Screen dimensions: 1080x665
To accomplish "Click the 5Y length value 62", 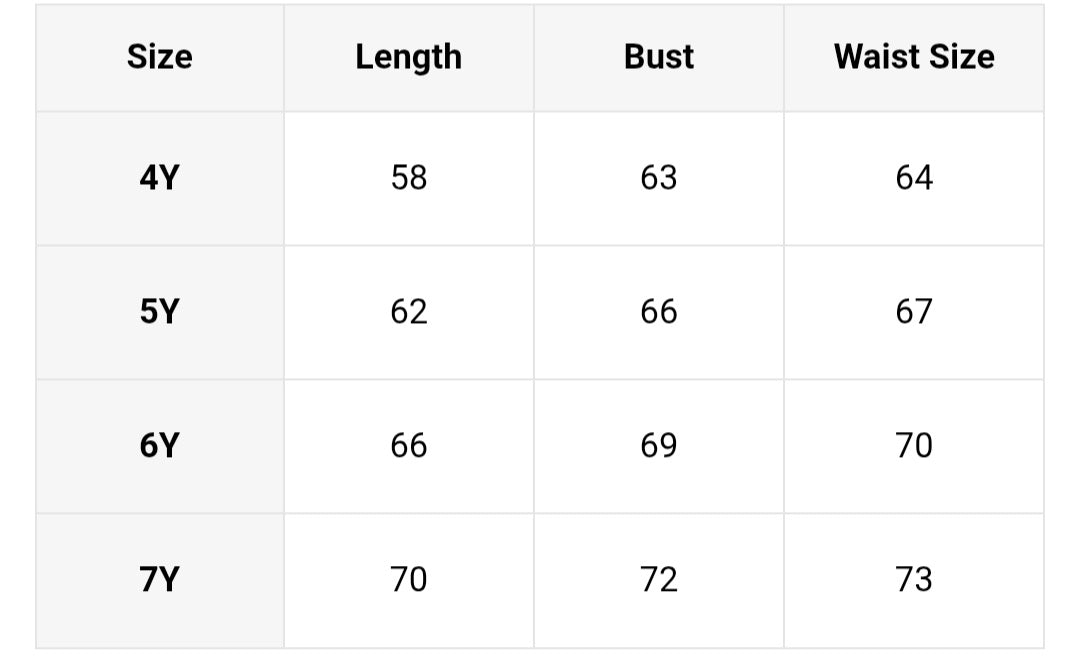I will click(408, 312).
